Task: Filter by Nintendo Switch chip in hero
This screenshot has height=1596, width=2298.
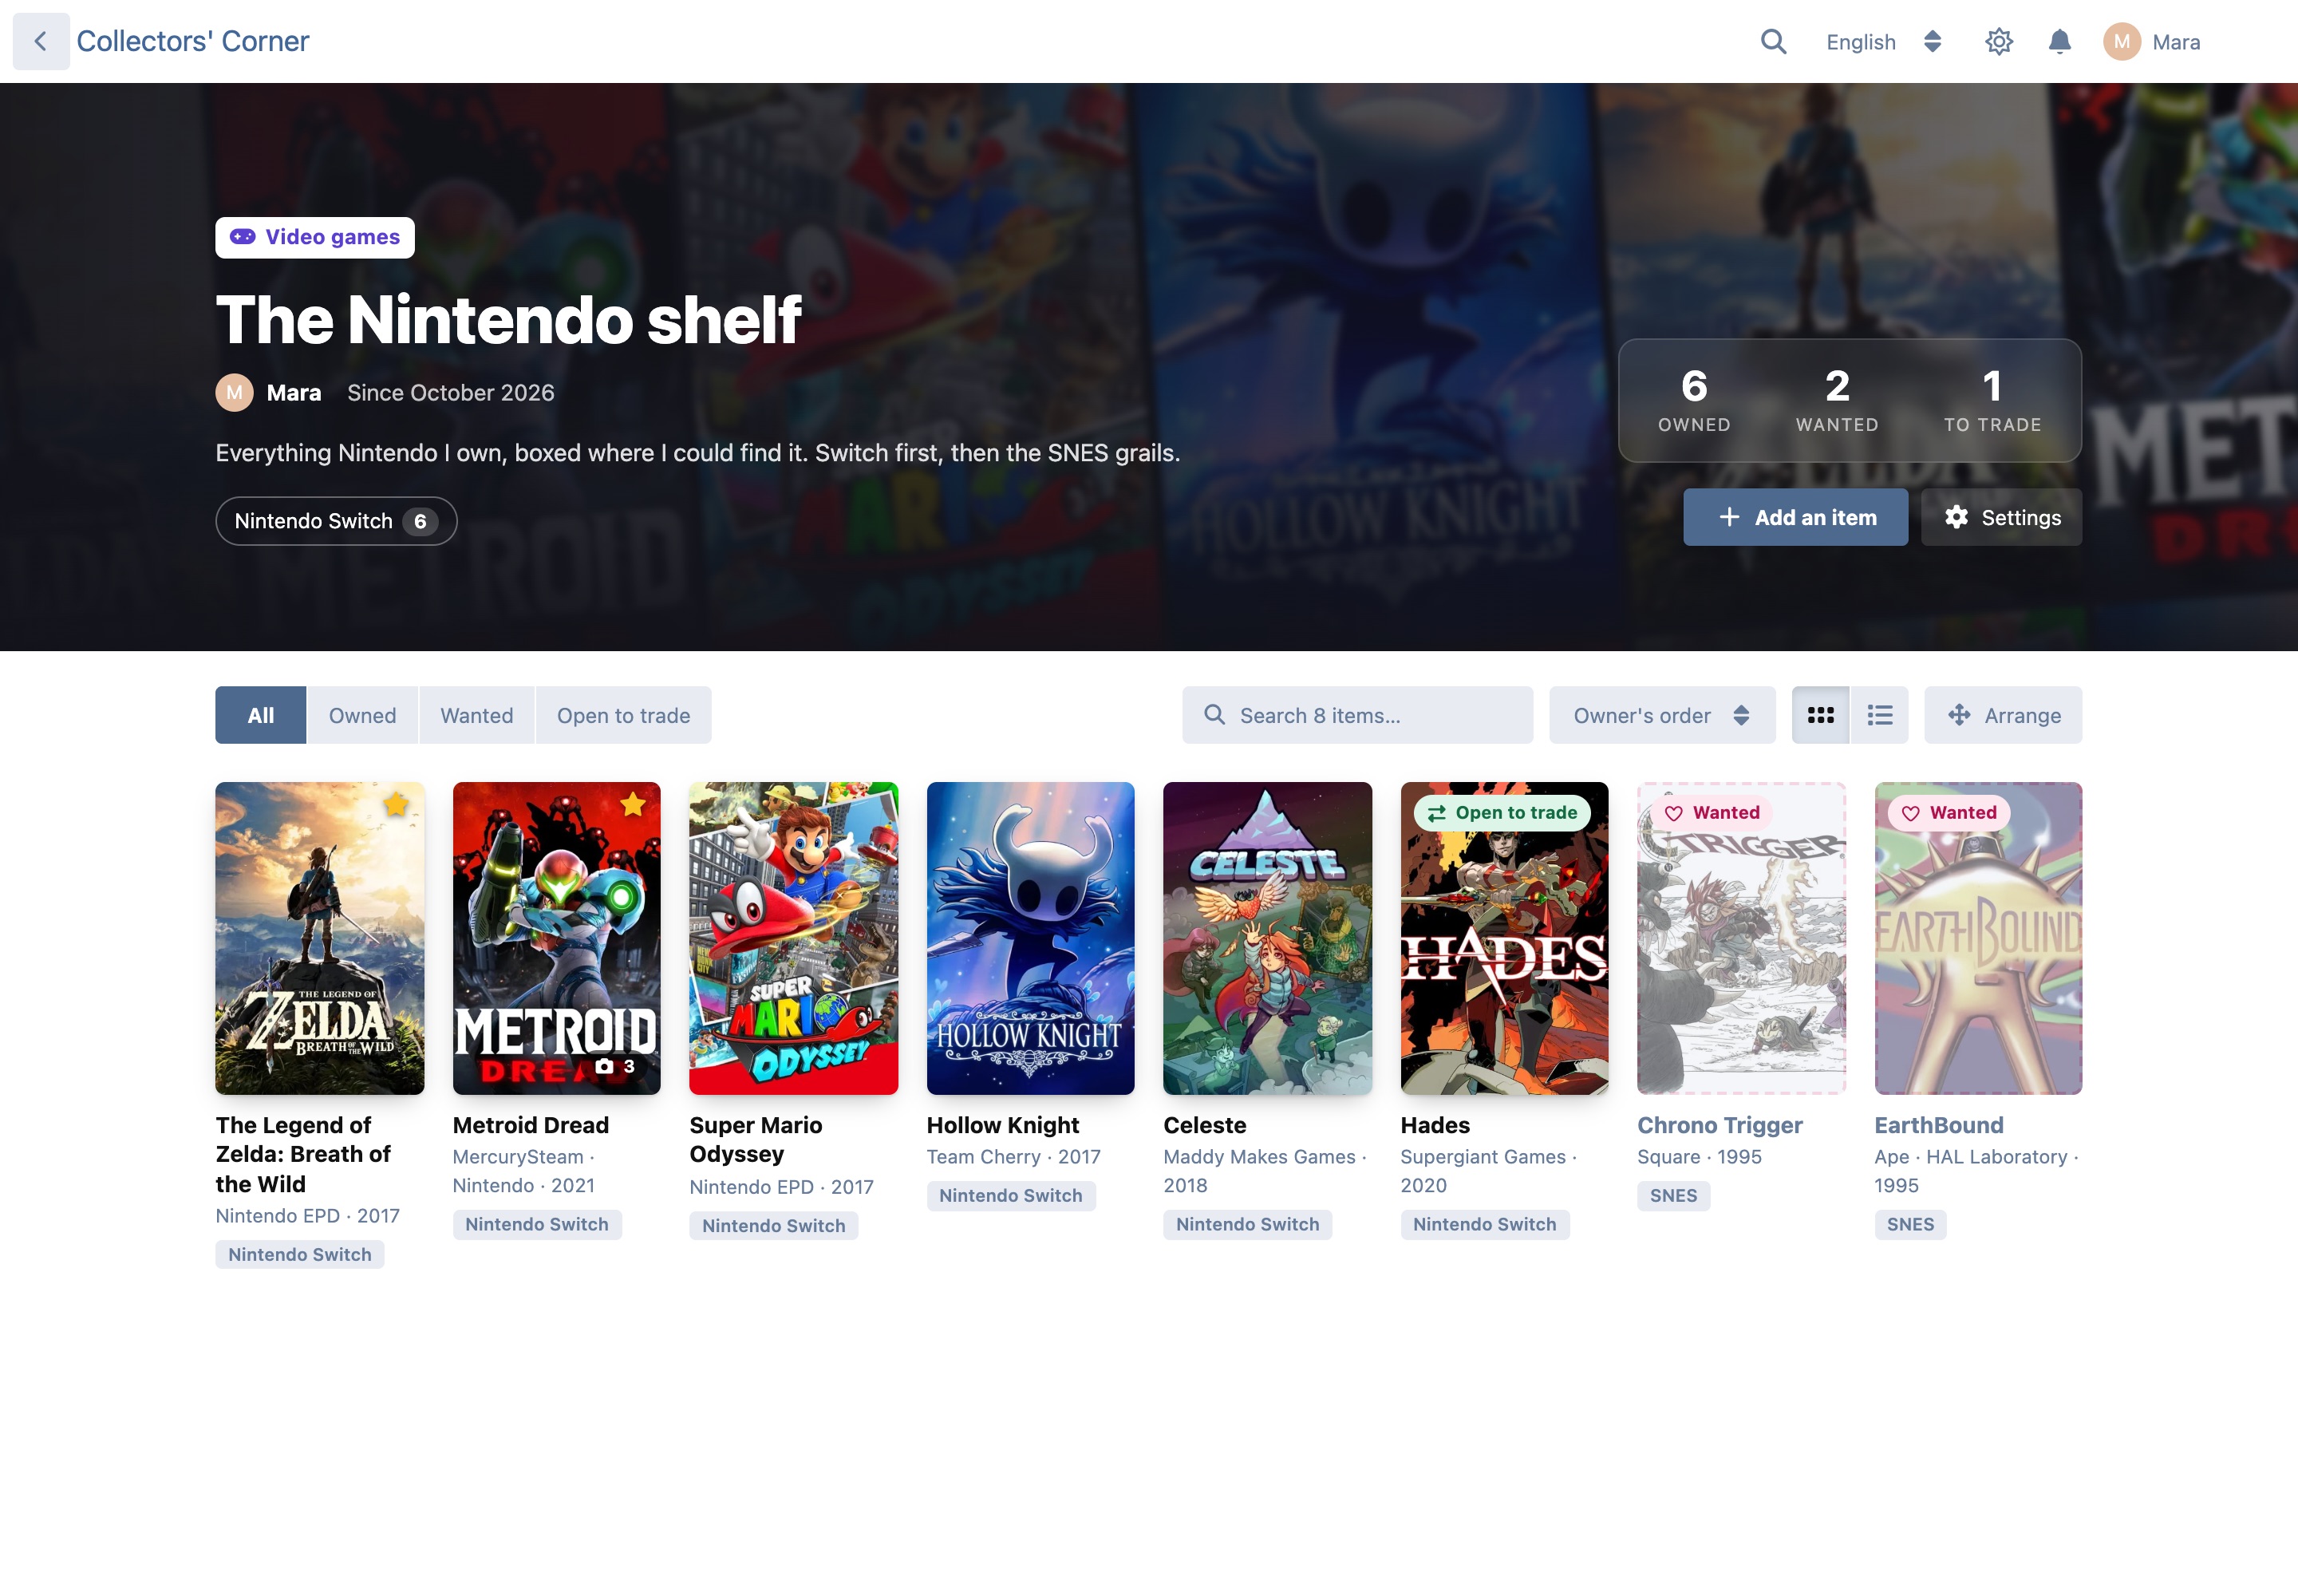Action: pos(336,521)
